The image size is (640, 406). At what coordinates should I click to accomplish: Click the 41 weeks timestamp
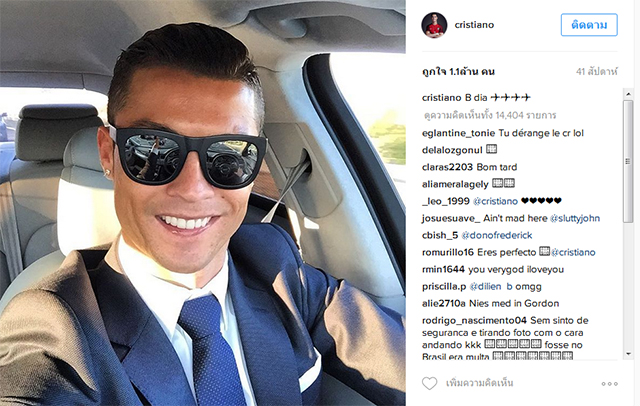click(597, 72)
